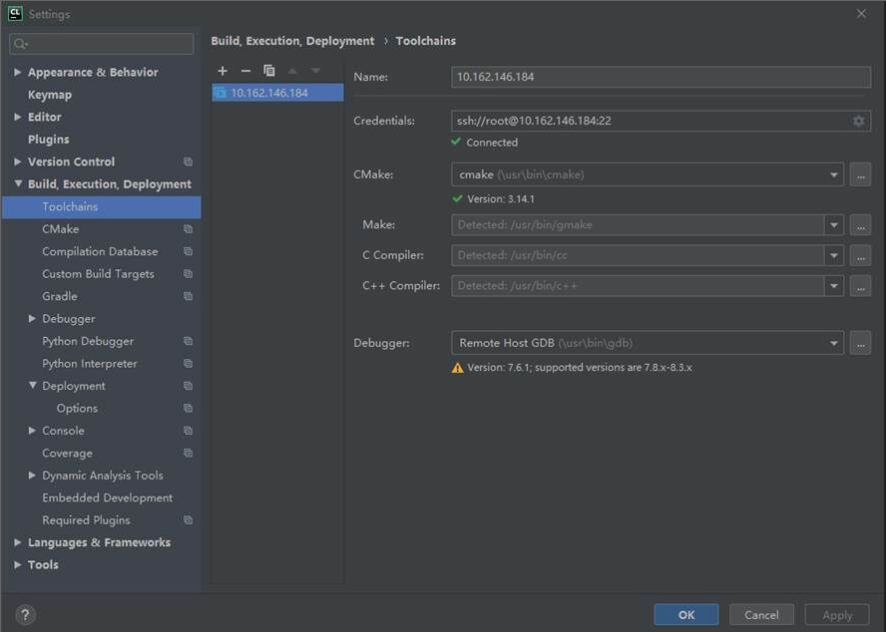Browse for Make executable path

[x=860, y=226]
